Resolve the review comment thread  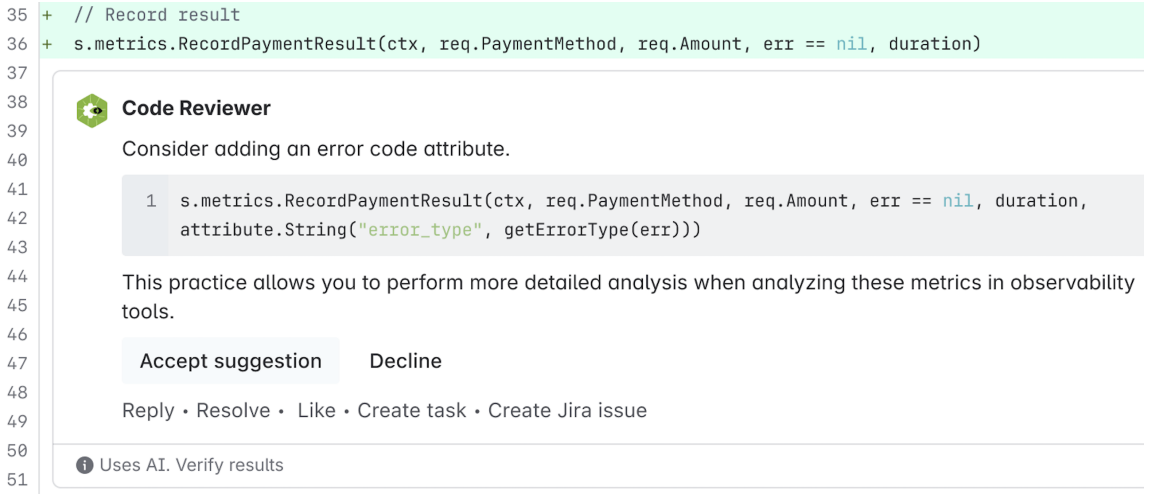[233, 410]
